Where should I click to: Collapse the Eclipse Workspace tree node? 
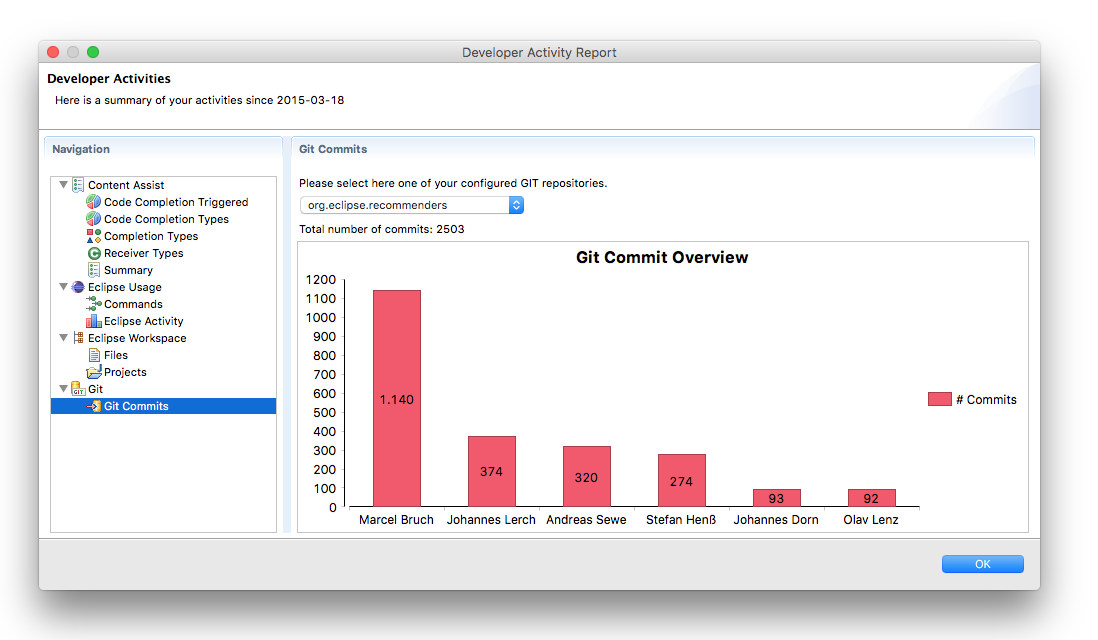[x=64, y=338]
